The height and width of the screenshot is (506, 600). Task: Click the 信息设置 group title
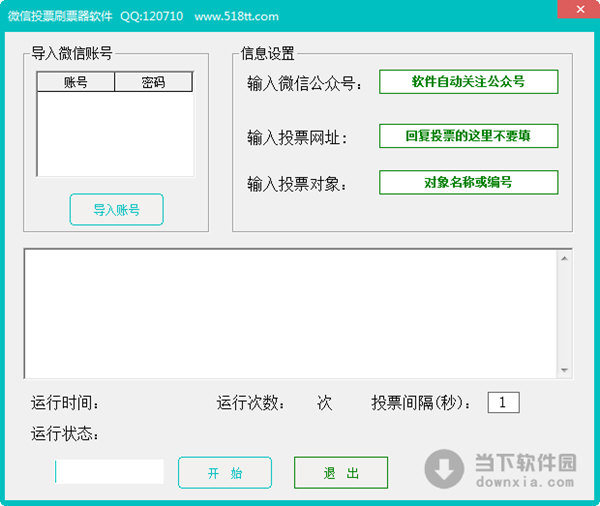[x=267, y=53]
